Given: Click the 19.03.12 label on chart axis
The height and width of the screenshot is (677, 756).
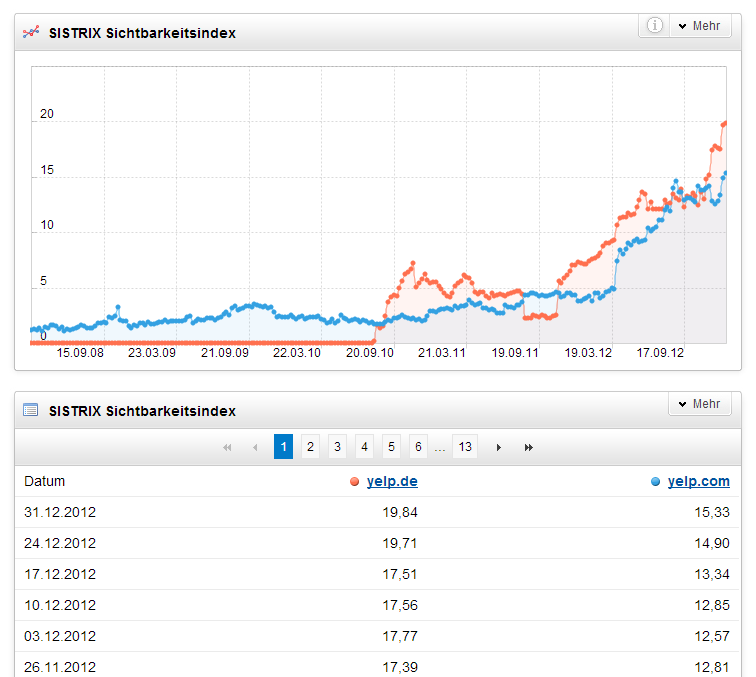Looking at the screenshot, I should 588,353.
